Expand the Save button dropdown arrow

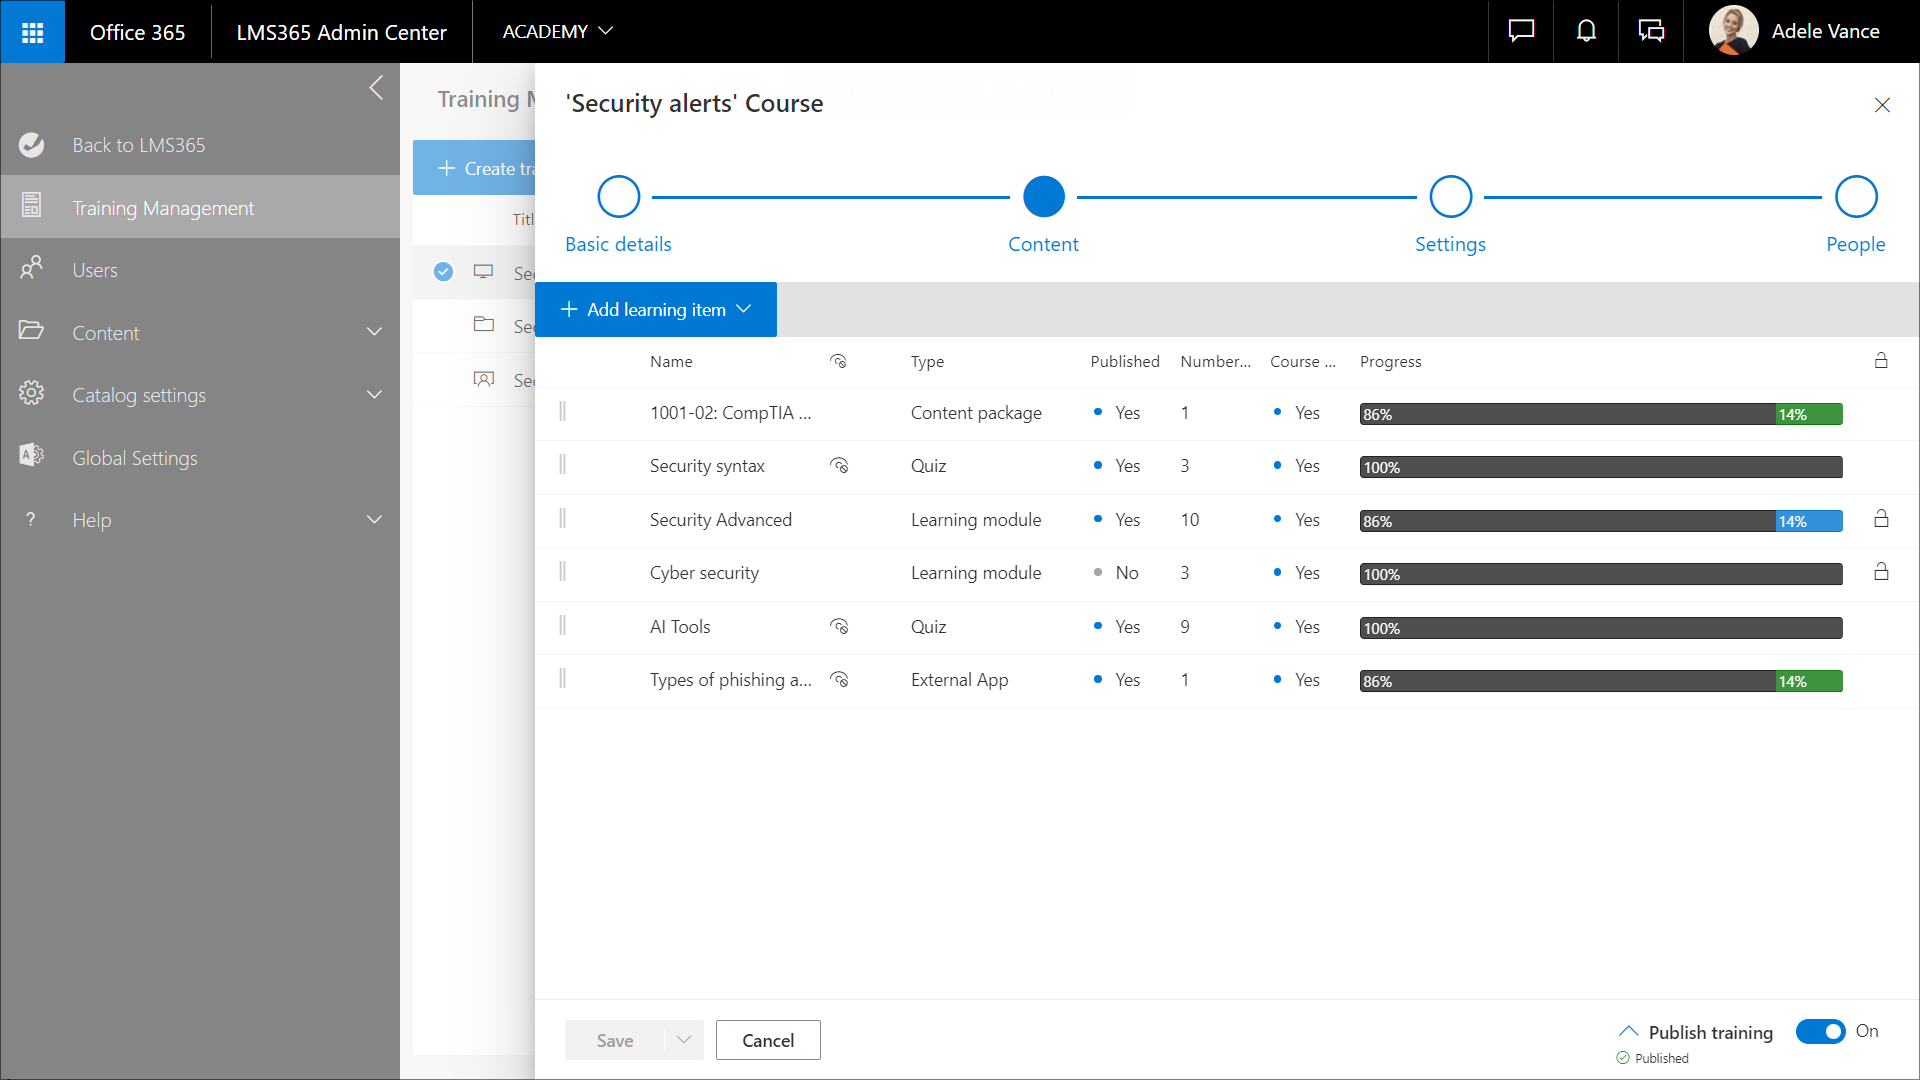click(684, 1040)
